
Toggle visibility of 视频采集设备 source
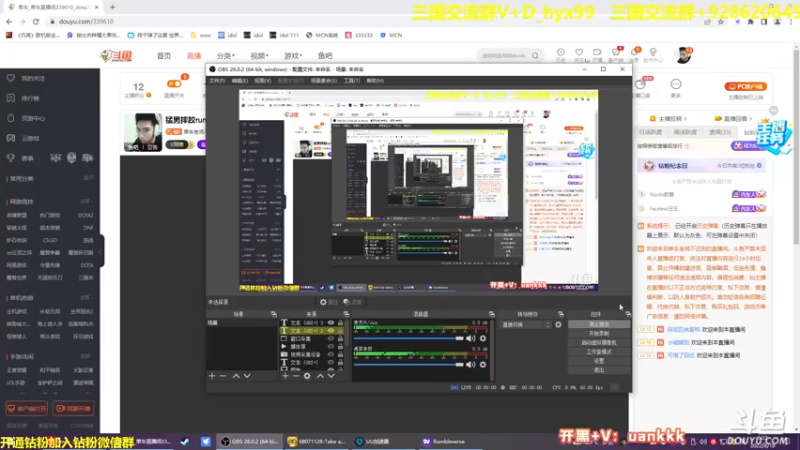point(331,355)
